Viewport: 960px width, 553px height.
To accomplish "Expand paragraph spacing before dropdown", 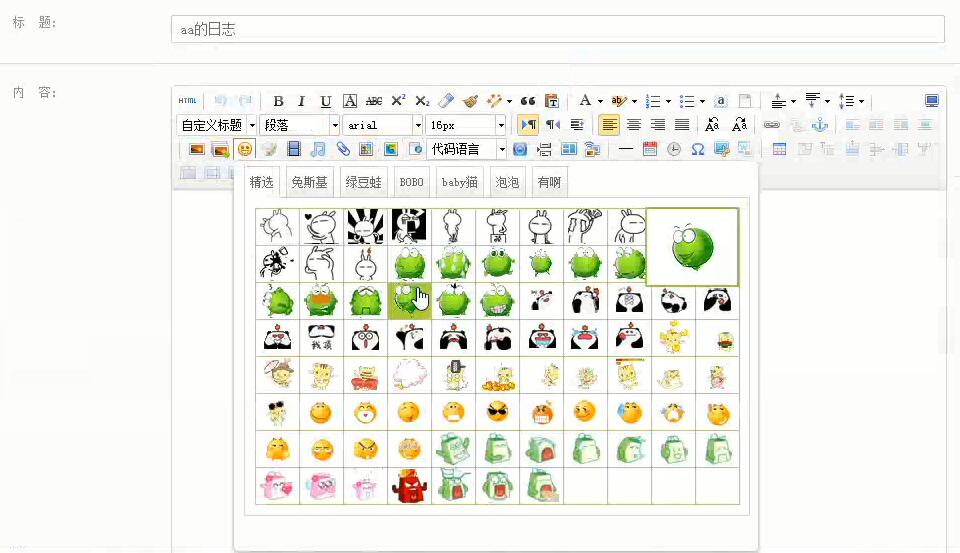I will (x=793, y=102).
